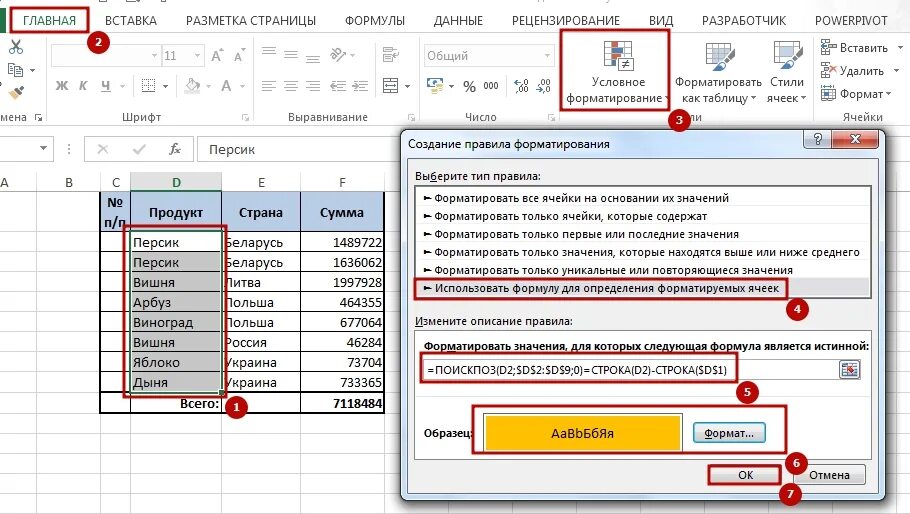
Task: Click the accounting currency format icon
Action: (434, 86)
